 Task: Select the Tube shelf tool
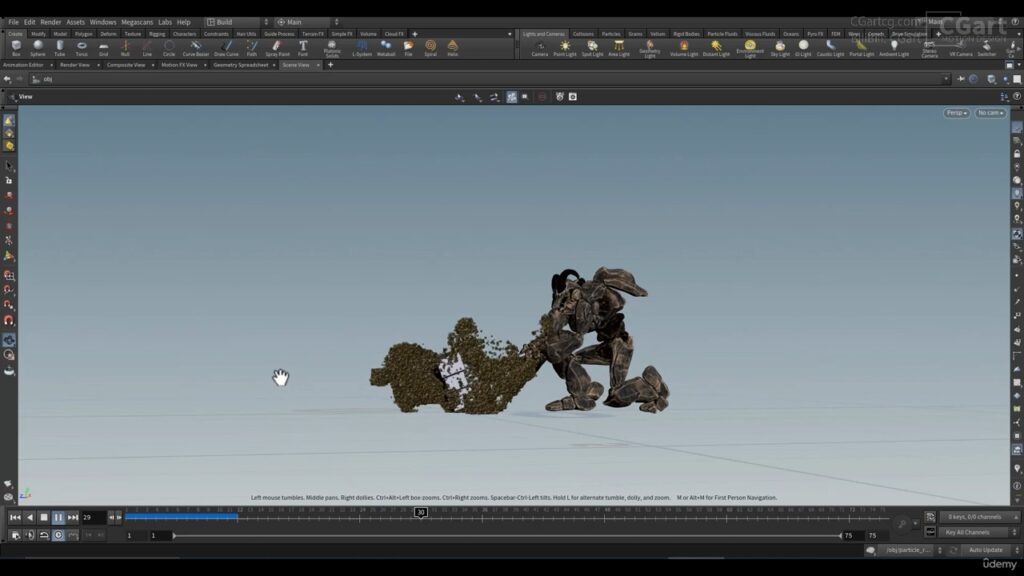tap(59, 48)
